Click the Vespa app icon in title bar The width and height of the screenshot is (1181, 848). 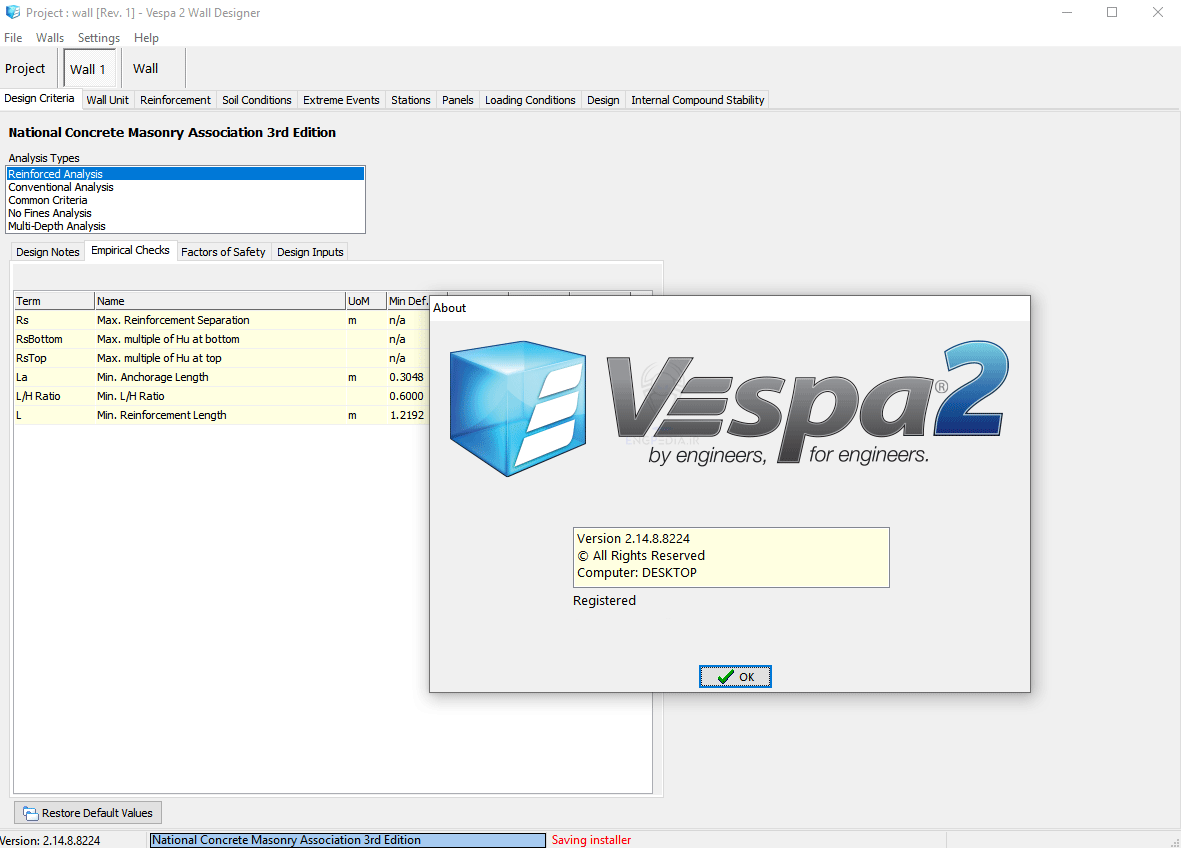click(13, 12)
